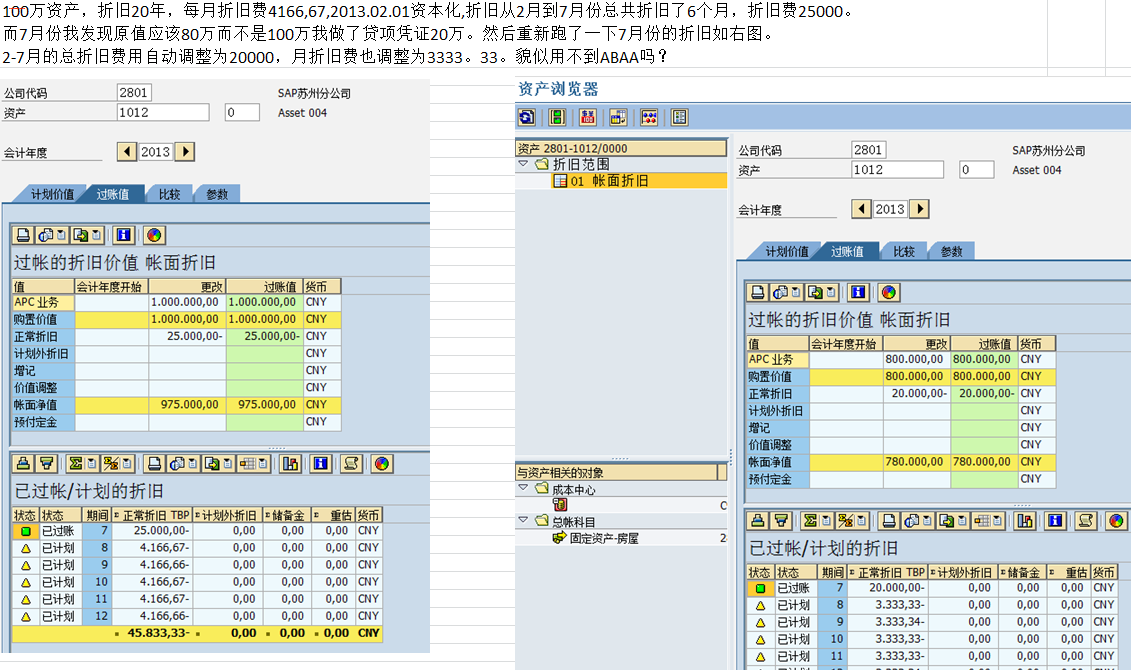This screenshot has height=670, width=1131.
Task: Collapse the 总帐科目 tree node
Action: coord(523,520)
